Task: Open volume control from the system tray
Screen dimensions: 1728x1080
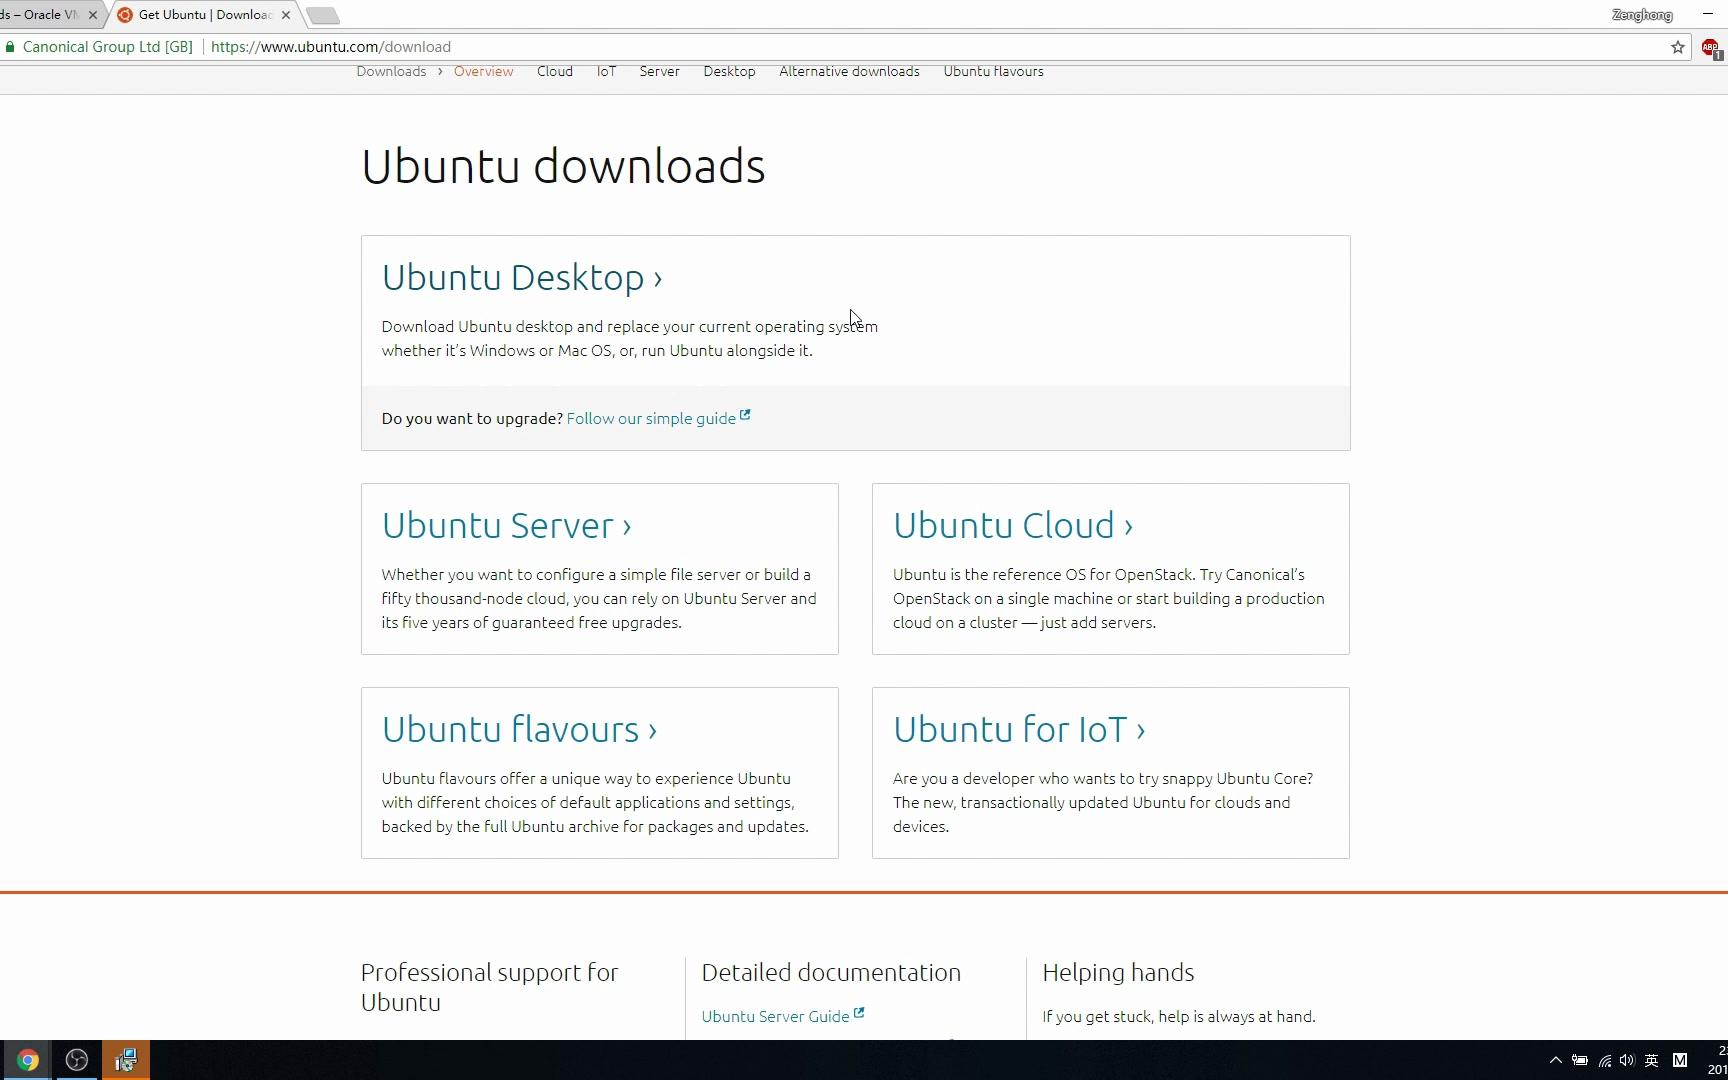Action: [x=1626, y=1060]
